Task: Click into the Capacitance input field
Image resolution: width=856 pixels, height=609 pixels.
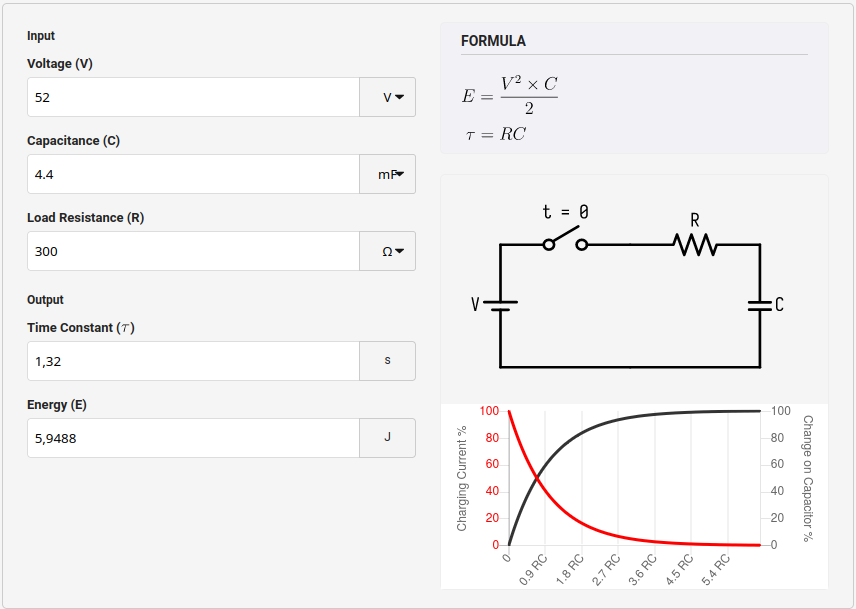Action: coord(193,175)
